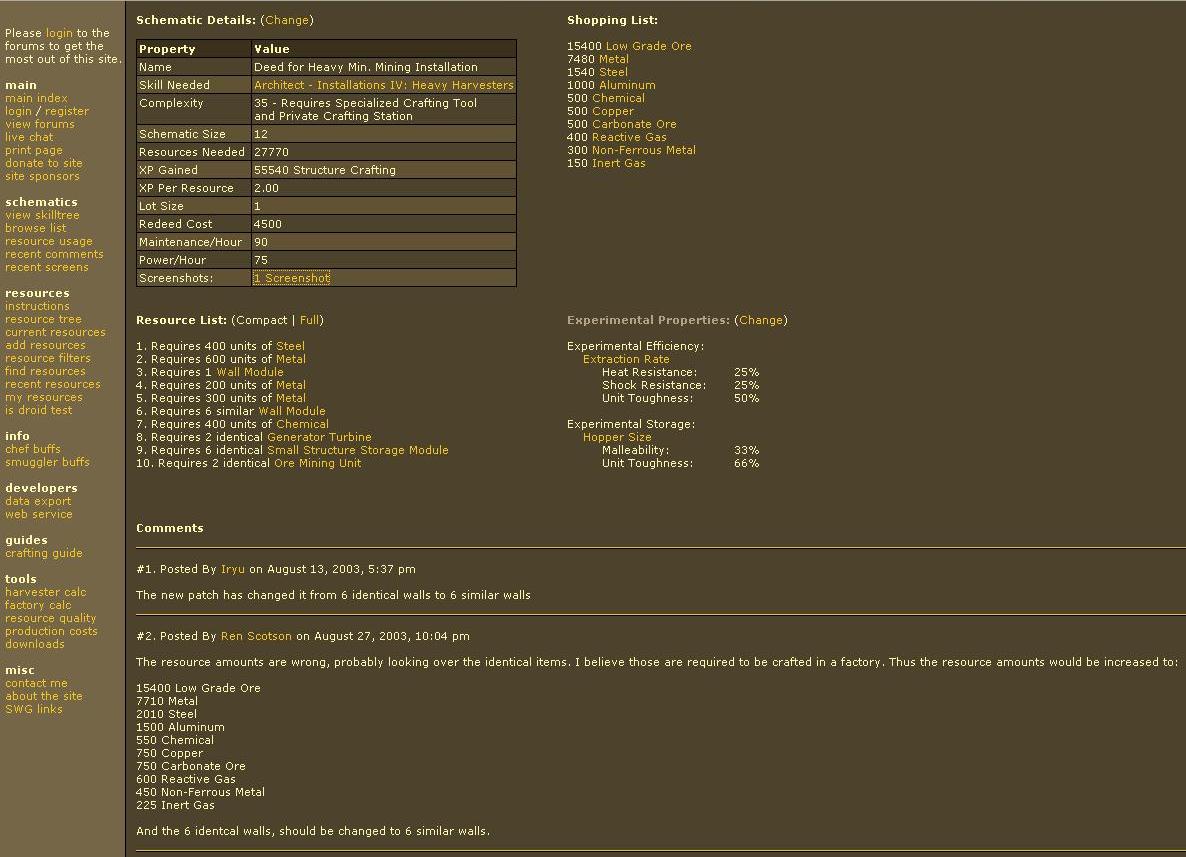
Task: Click Change next to Experimental Properties
Action: click(760, 320)
